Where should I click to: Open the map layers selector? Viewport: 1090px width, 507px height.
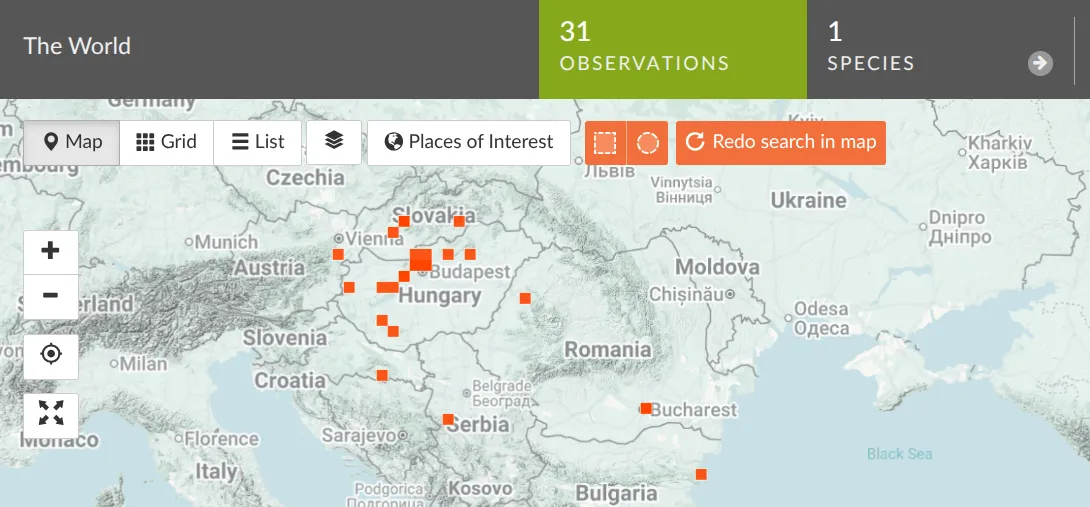point(334,142)
